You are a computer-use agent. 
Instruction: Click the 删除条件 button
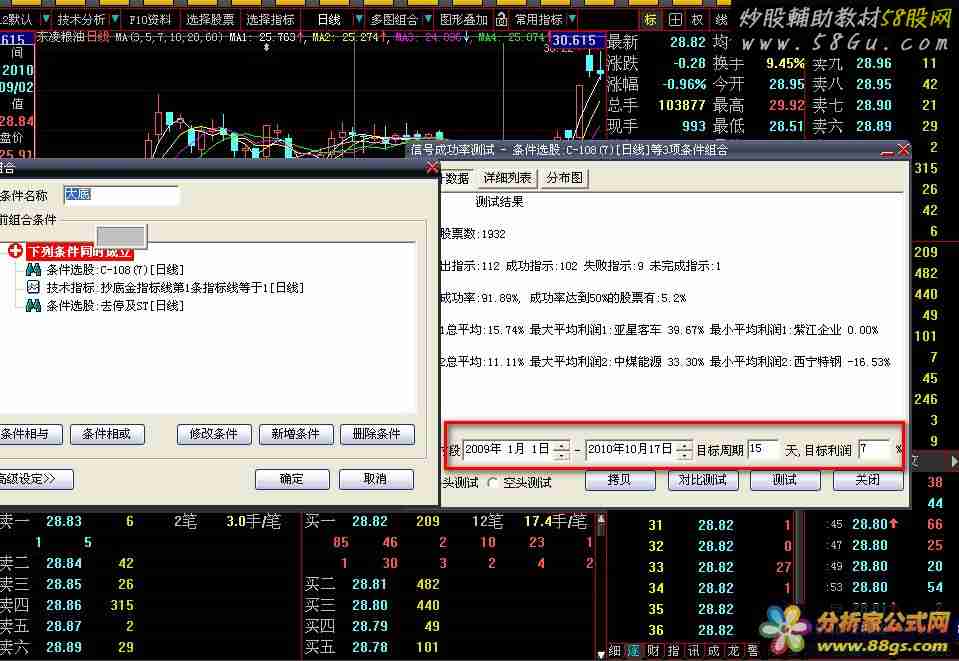(x=377, y=434)
